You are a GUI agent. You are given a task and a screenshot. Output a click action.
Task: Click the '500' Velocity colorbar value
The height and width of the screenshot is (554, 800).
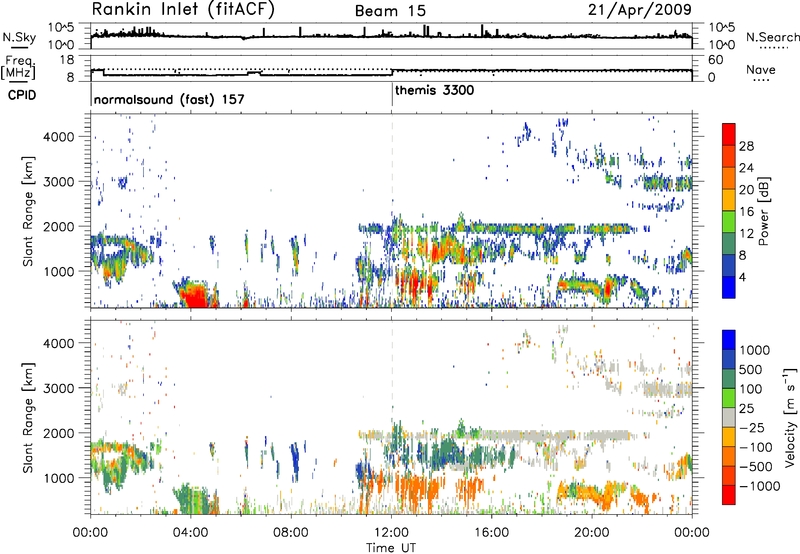(x=750, y=369)
